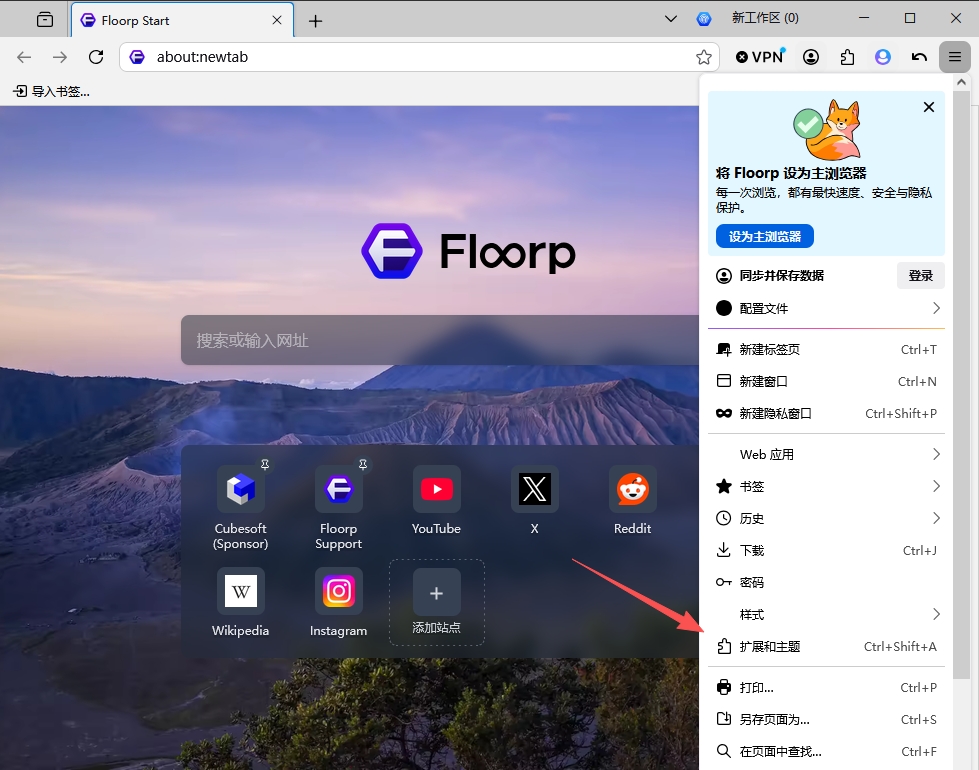Select 打印... menu item

click(826, 688)
